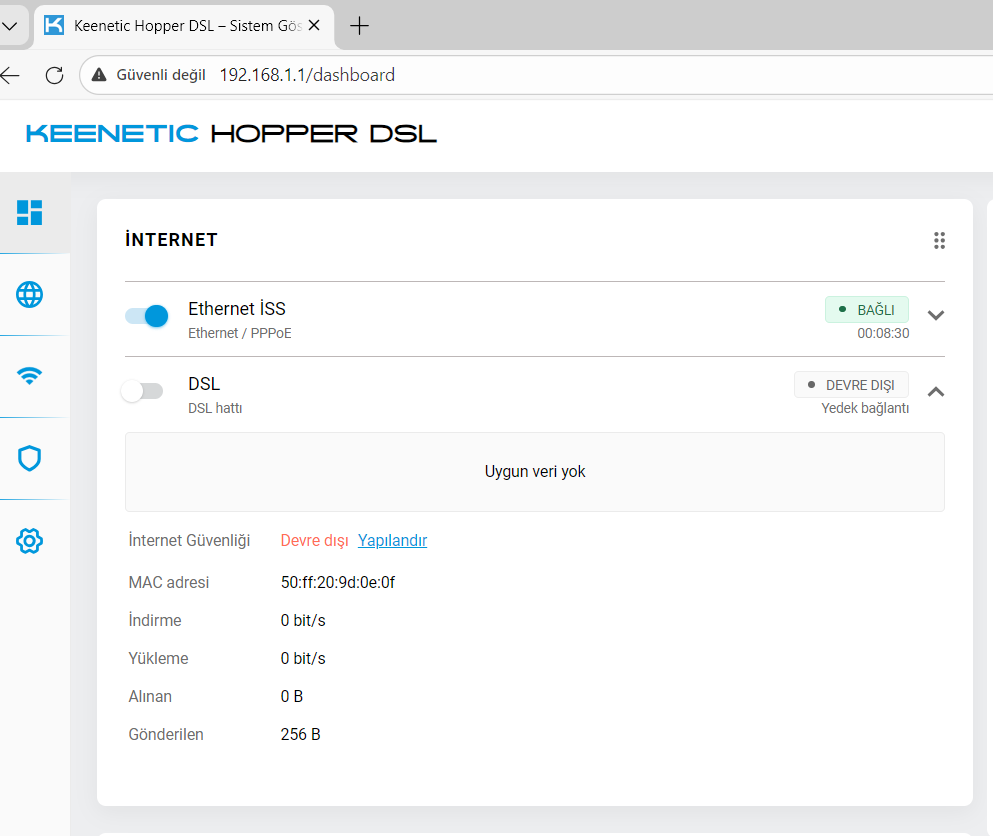Open the dashboard grid icon in sidebar
The image size is (993, 836).
(30, 213)
